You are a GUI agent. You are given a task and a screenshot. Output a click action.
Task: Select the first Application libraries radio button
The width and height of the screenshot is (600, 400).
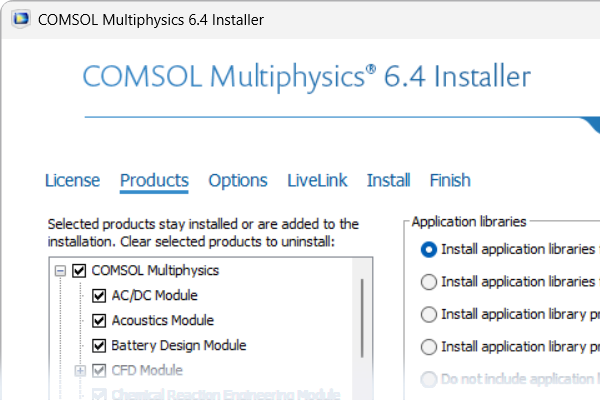point(429,249)
